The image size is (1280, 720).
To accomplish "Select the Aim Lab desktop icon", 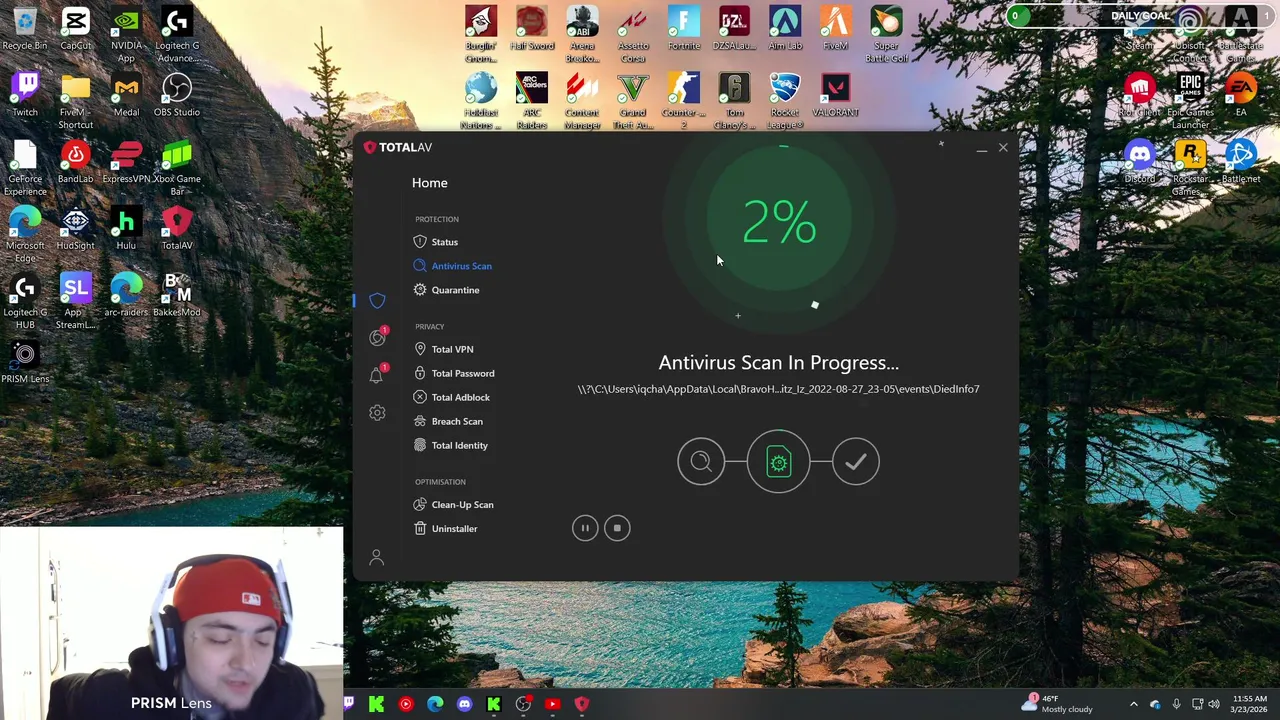I will click(x=785, y=29).
